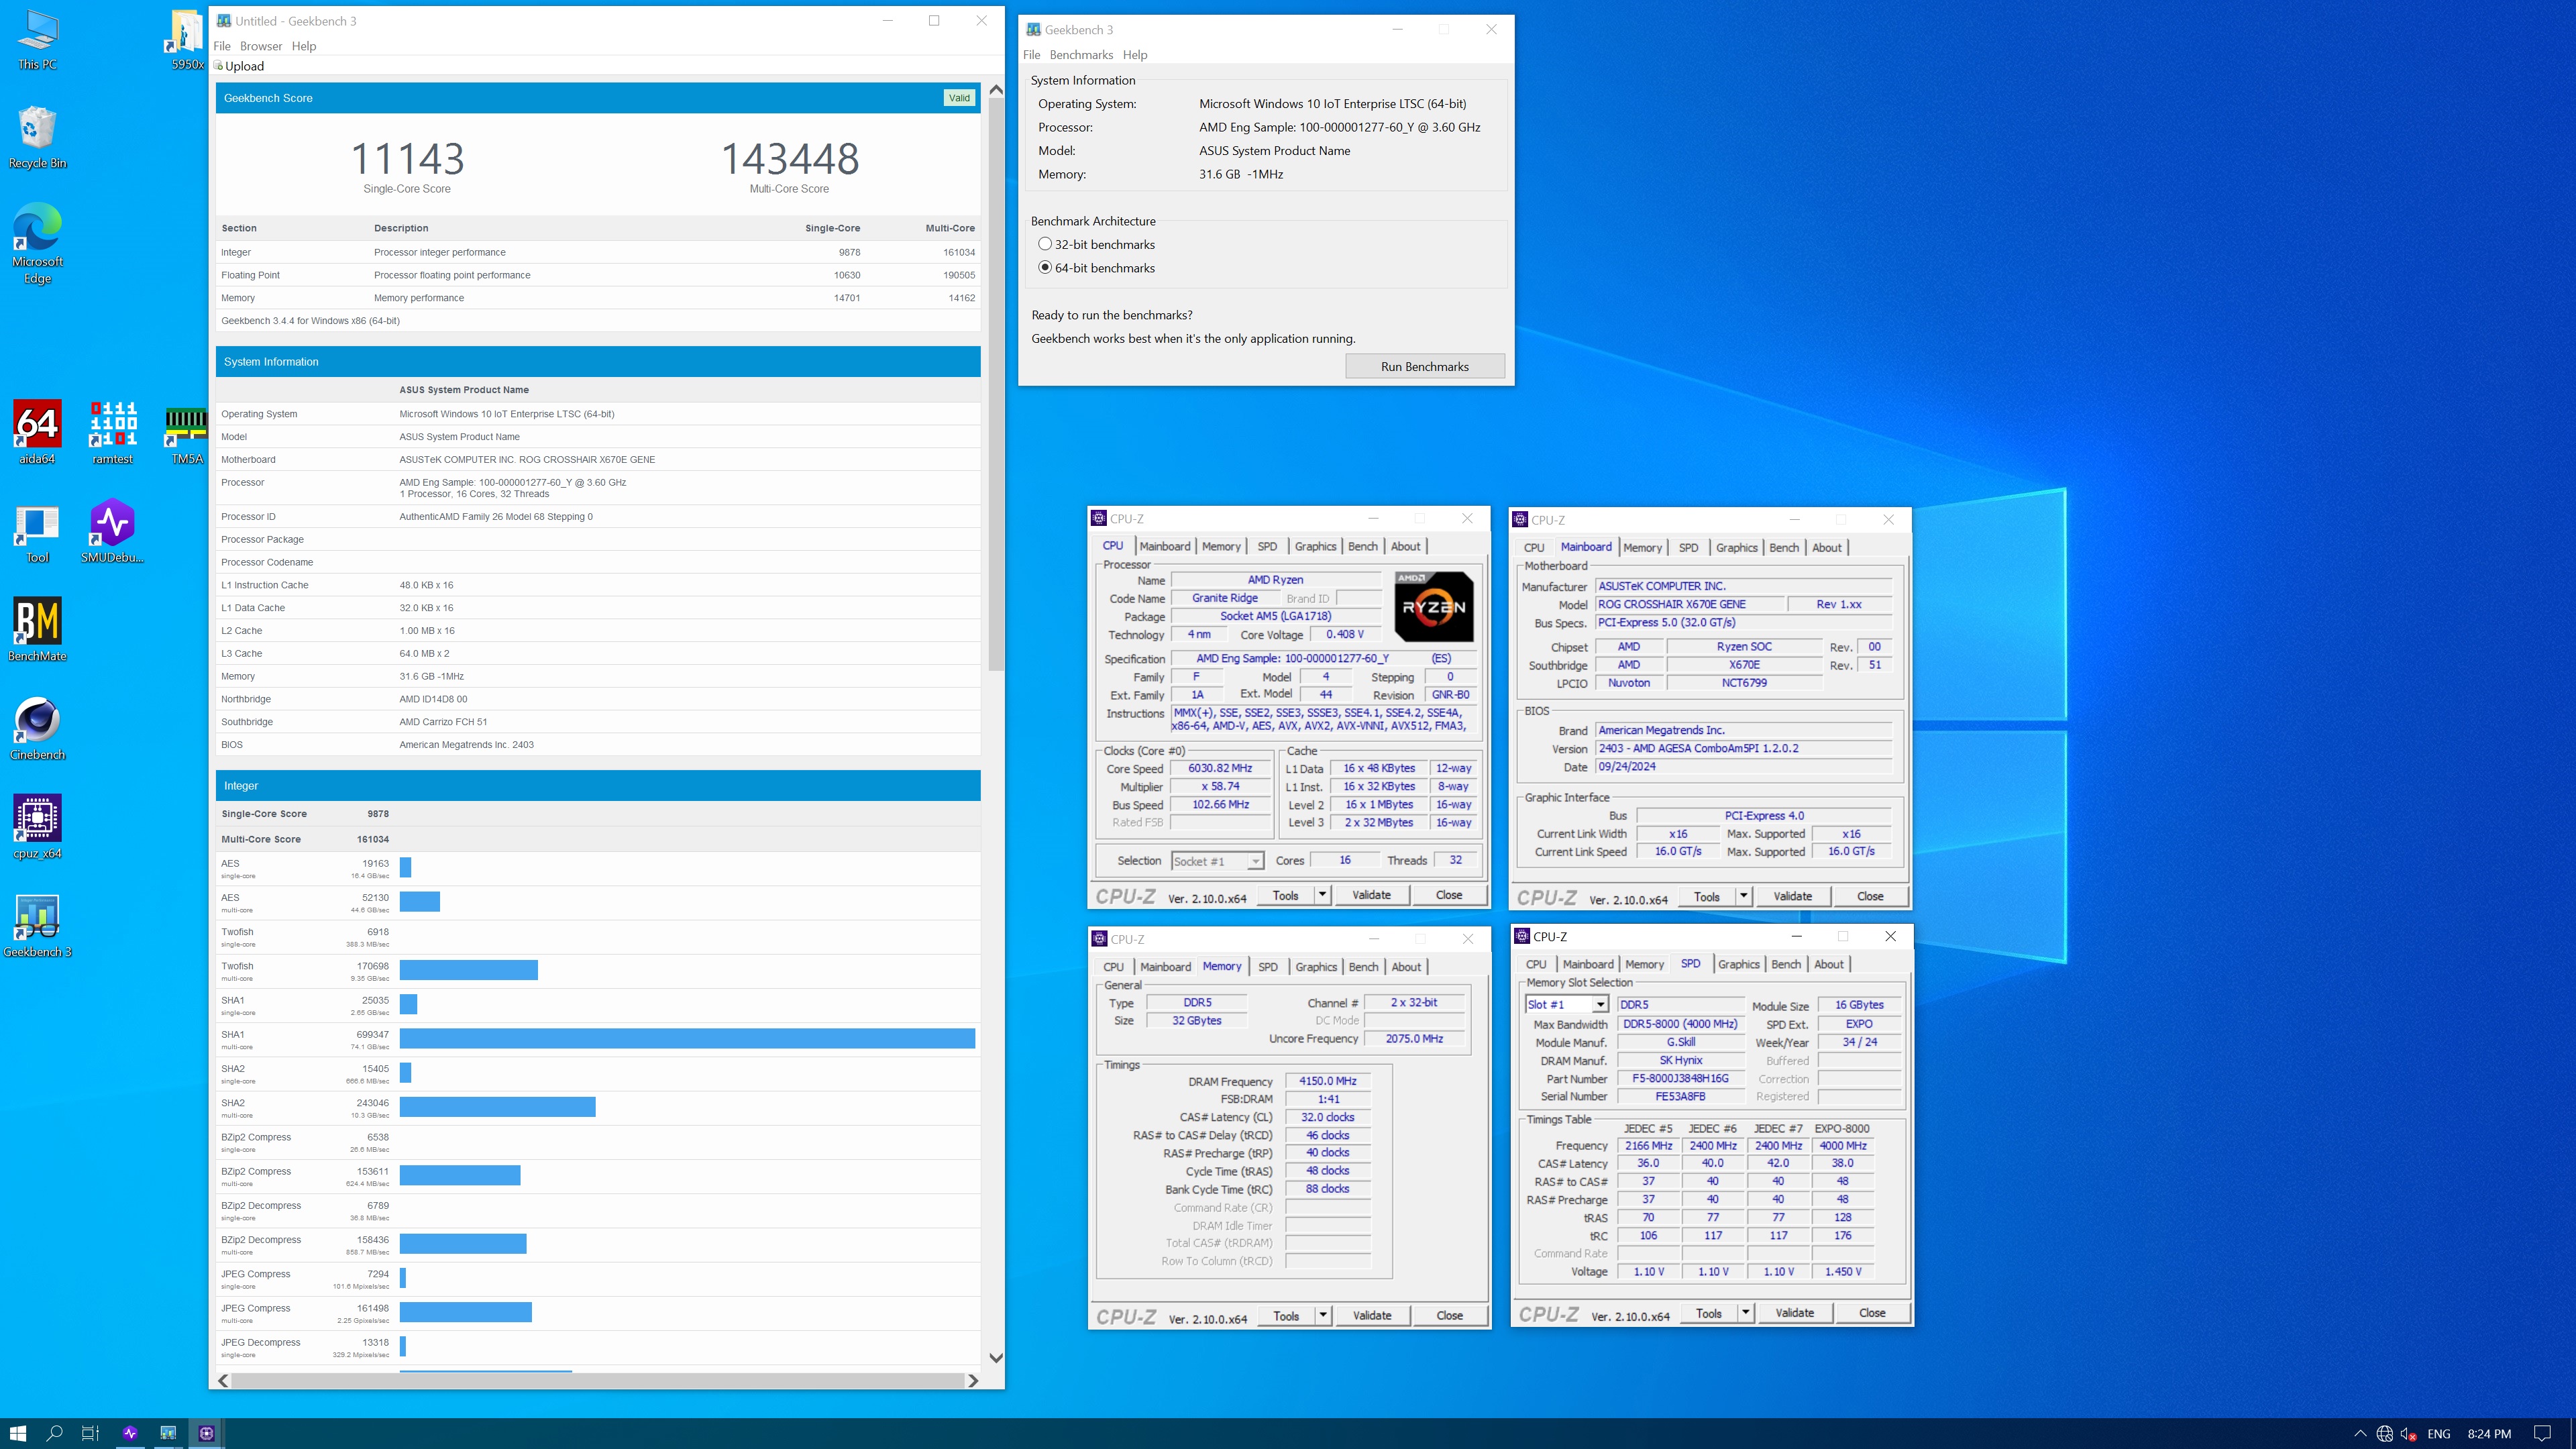This screenshot has width=2576, height=1449.
Task: Click the Valid badge in Geekbench Score
Action: point(959,98)
